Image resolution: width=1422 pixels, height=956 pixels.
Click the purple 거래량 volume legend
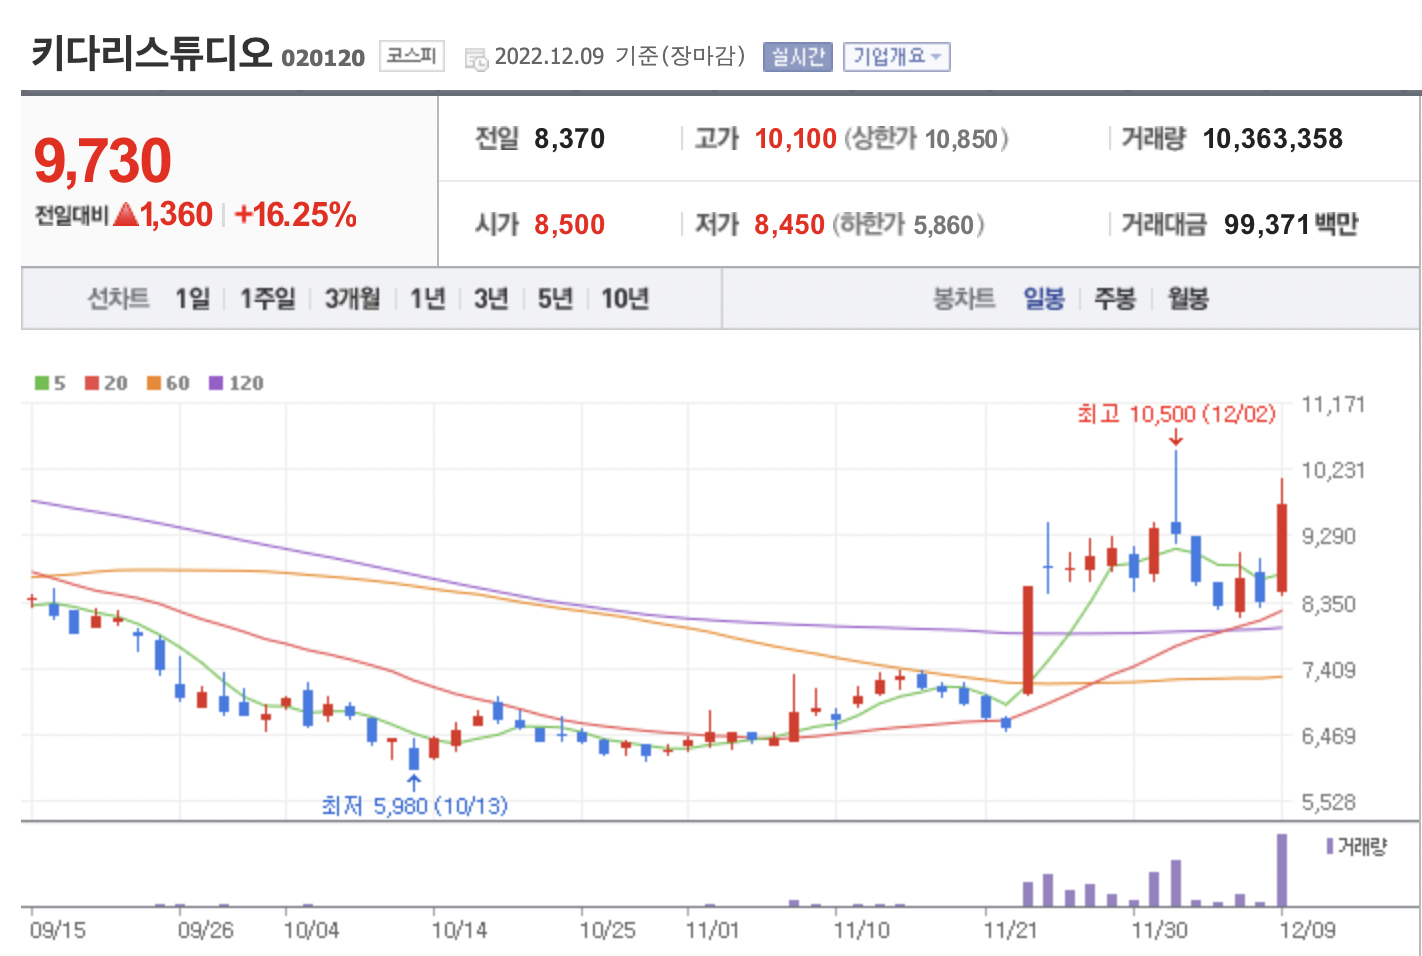tap(1356, 847)
